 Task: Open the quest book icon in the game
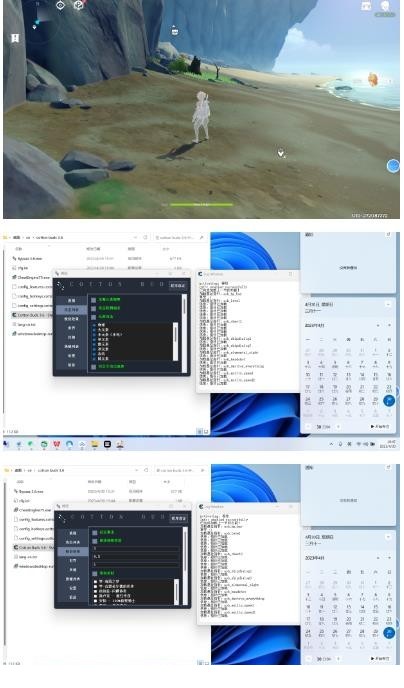[x=15, y=38]
